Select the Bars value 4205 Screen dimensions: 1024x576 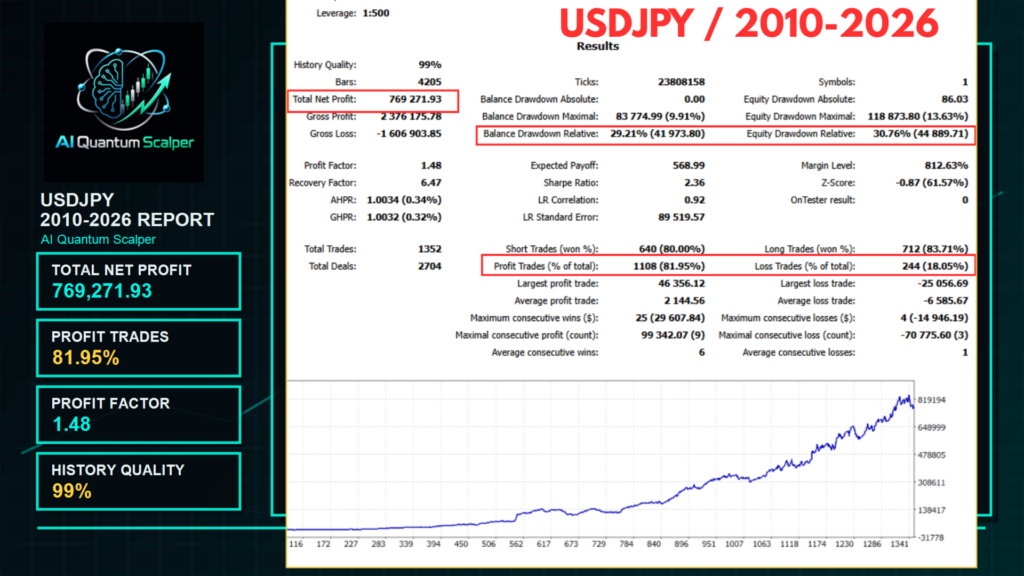pos(430,82)
